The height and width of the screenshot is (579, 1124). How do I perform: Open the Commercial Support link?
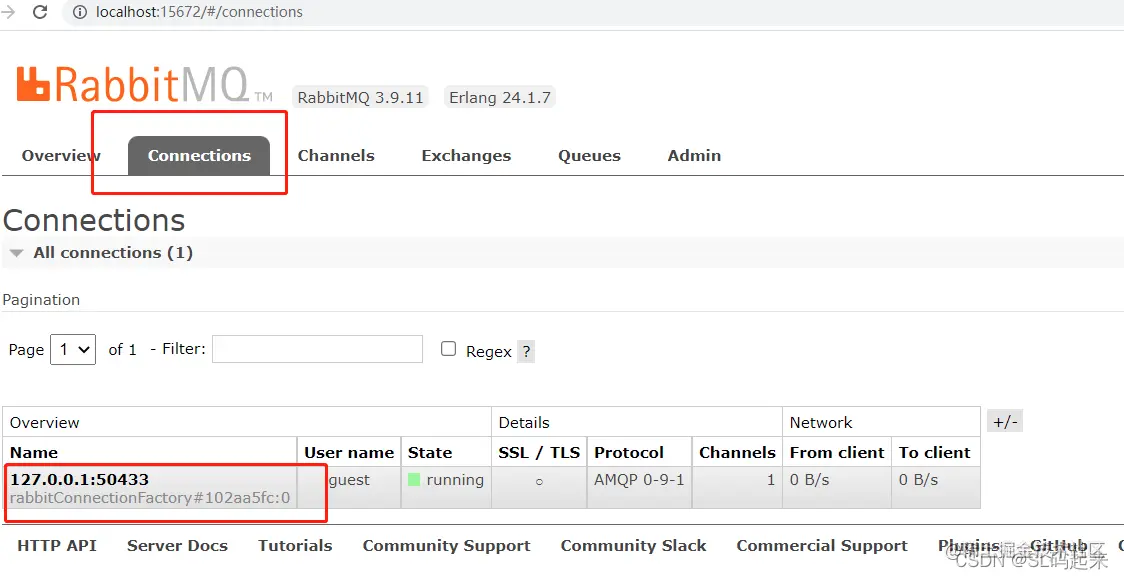(x=821, y=545)
